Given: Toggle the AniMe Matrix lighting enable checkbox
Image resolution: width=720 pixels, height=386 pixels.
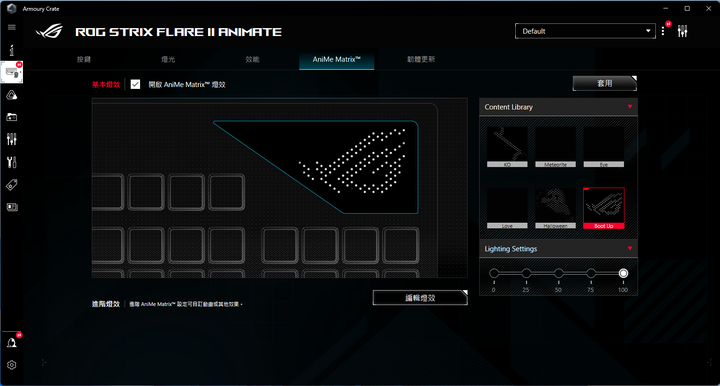Looking at the screenshot, I should point(135,84).
